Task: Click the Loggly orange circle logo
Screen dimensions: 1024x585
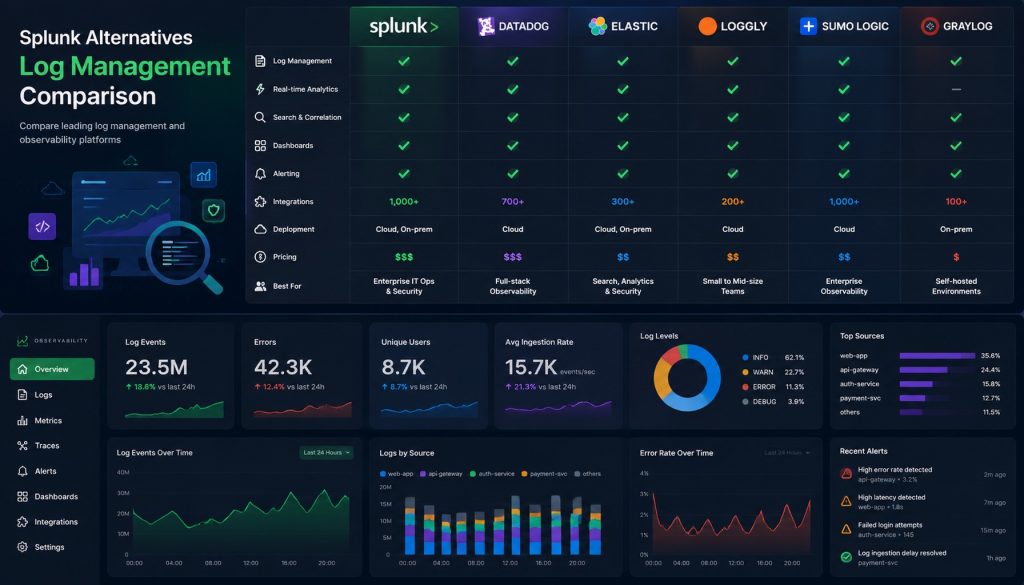Action: [x=707, y=26]
